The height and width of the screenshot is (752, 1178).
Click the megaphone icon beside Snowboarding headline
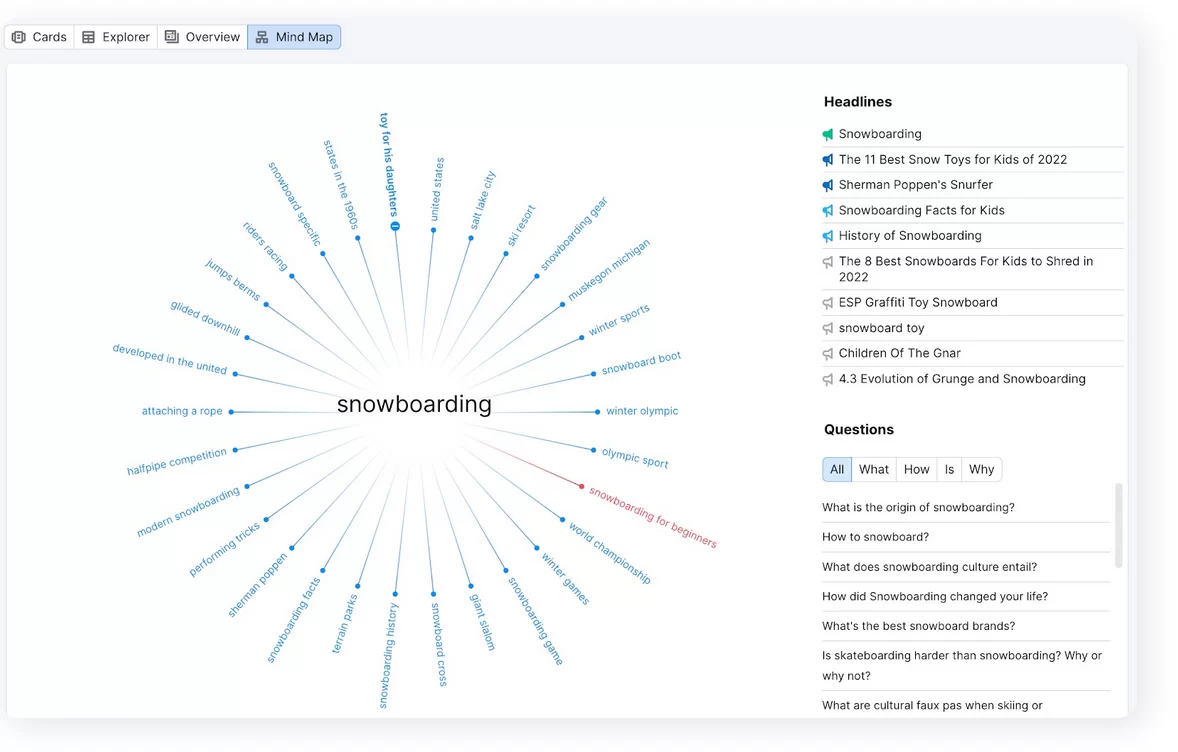coord(828,134)
